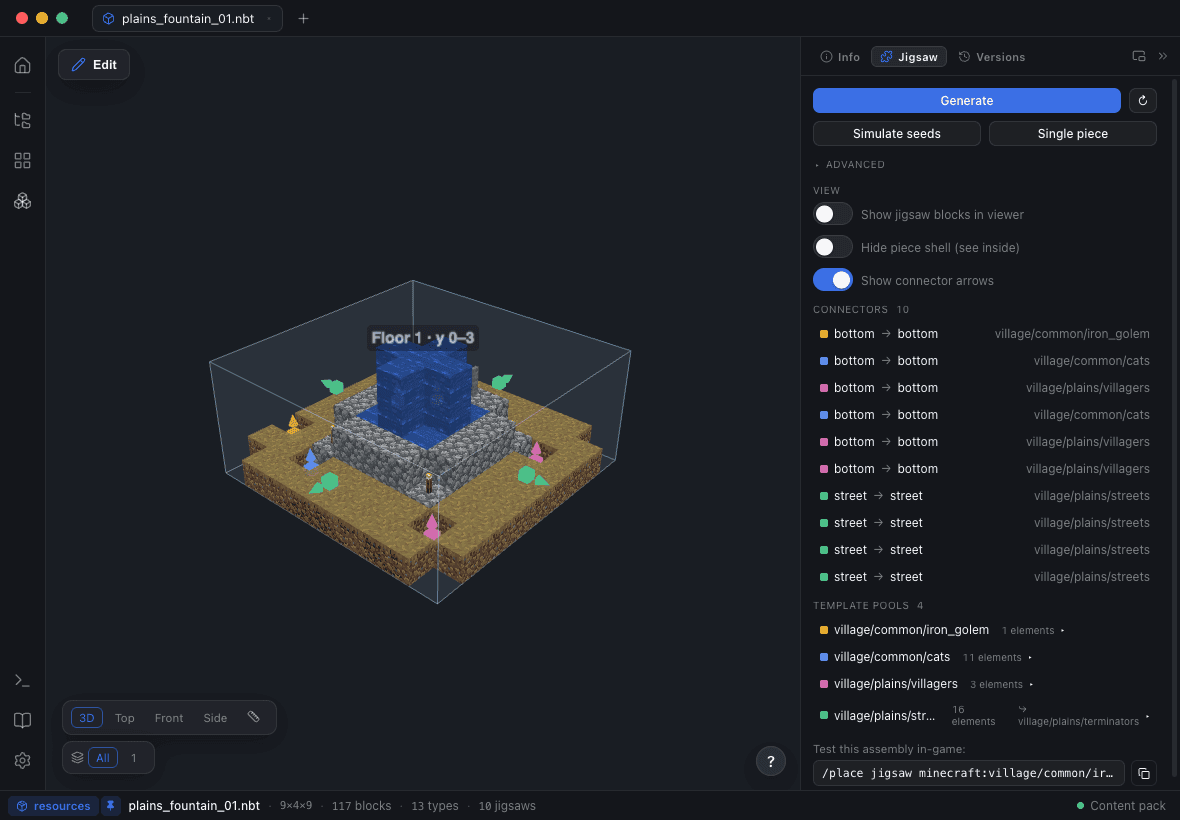
Task: Click the 9×4×9 dimensions status entry
Action: pyautogui.click(x=296, y=806)
